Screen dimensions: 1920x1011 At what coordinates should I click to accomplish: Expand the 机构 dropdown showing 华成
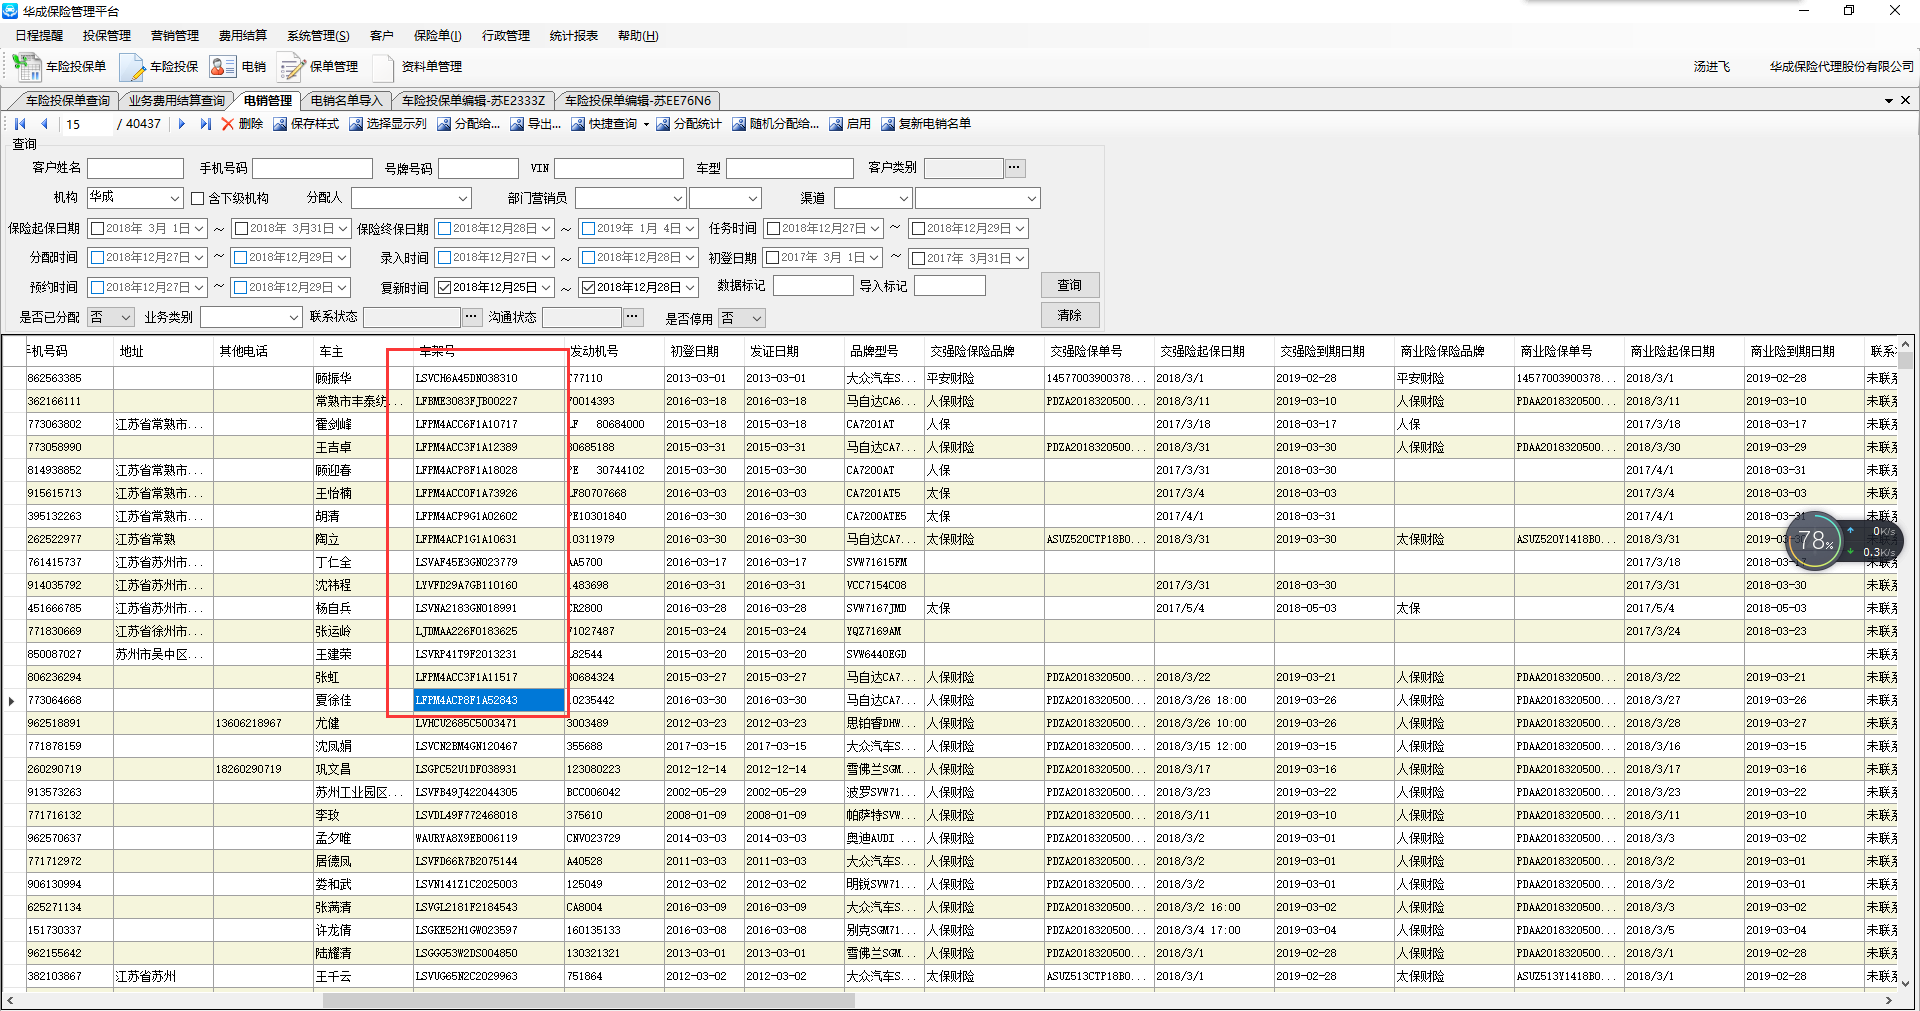click(x=174, y=199)
